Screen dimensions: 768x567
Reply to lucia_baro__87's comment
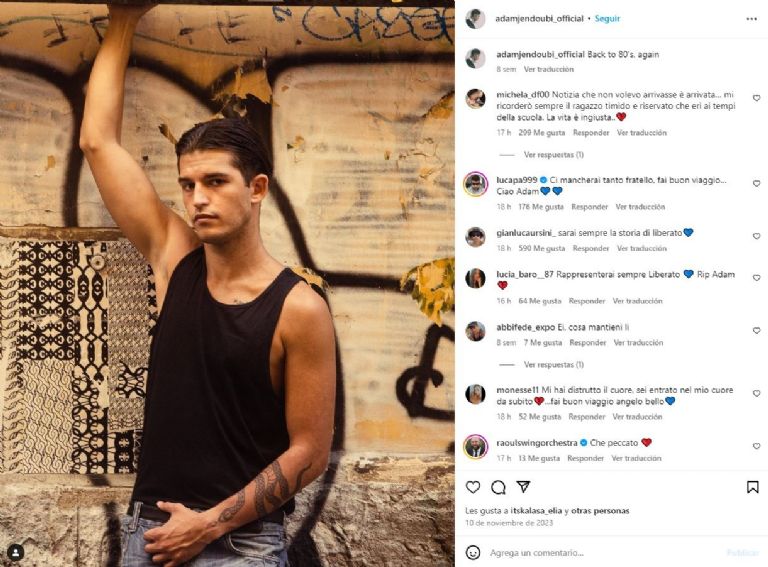click(x=587, y=301)
